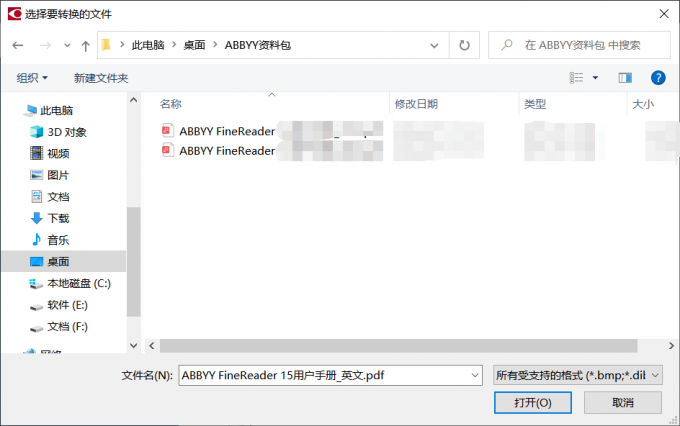Sort files by 名称 column
This screenshot has width=680, height=426.
click(170, 104)
